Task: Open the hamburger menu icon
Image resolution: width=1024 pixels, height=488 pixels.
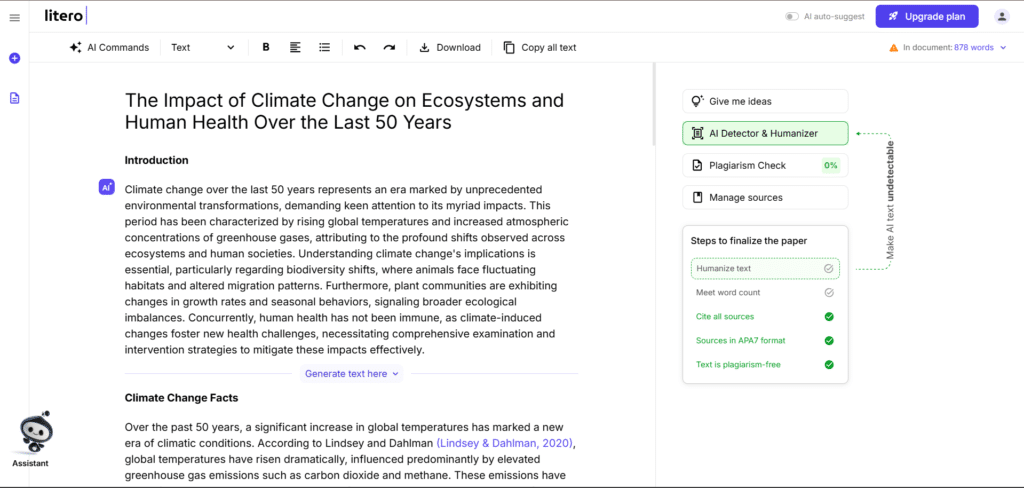Action: click(14, 18)
